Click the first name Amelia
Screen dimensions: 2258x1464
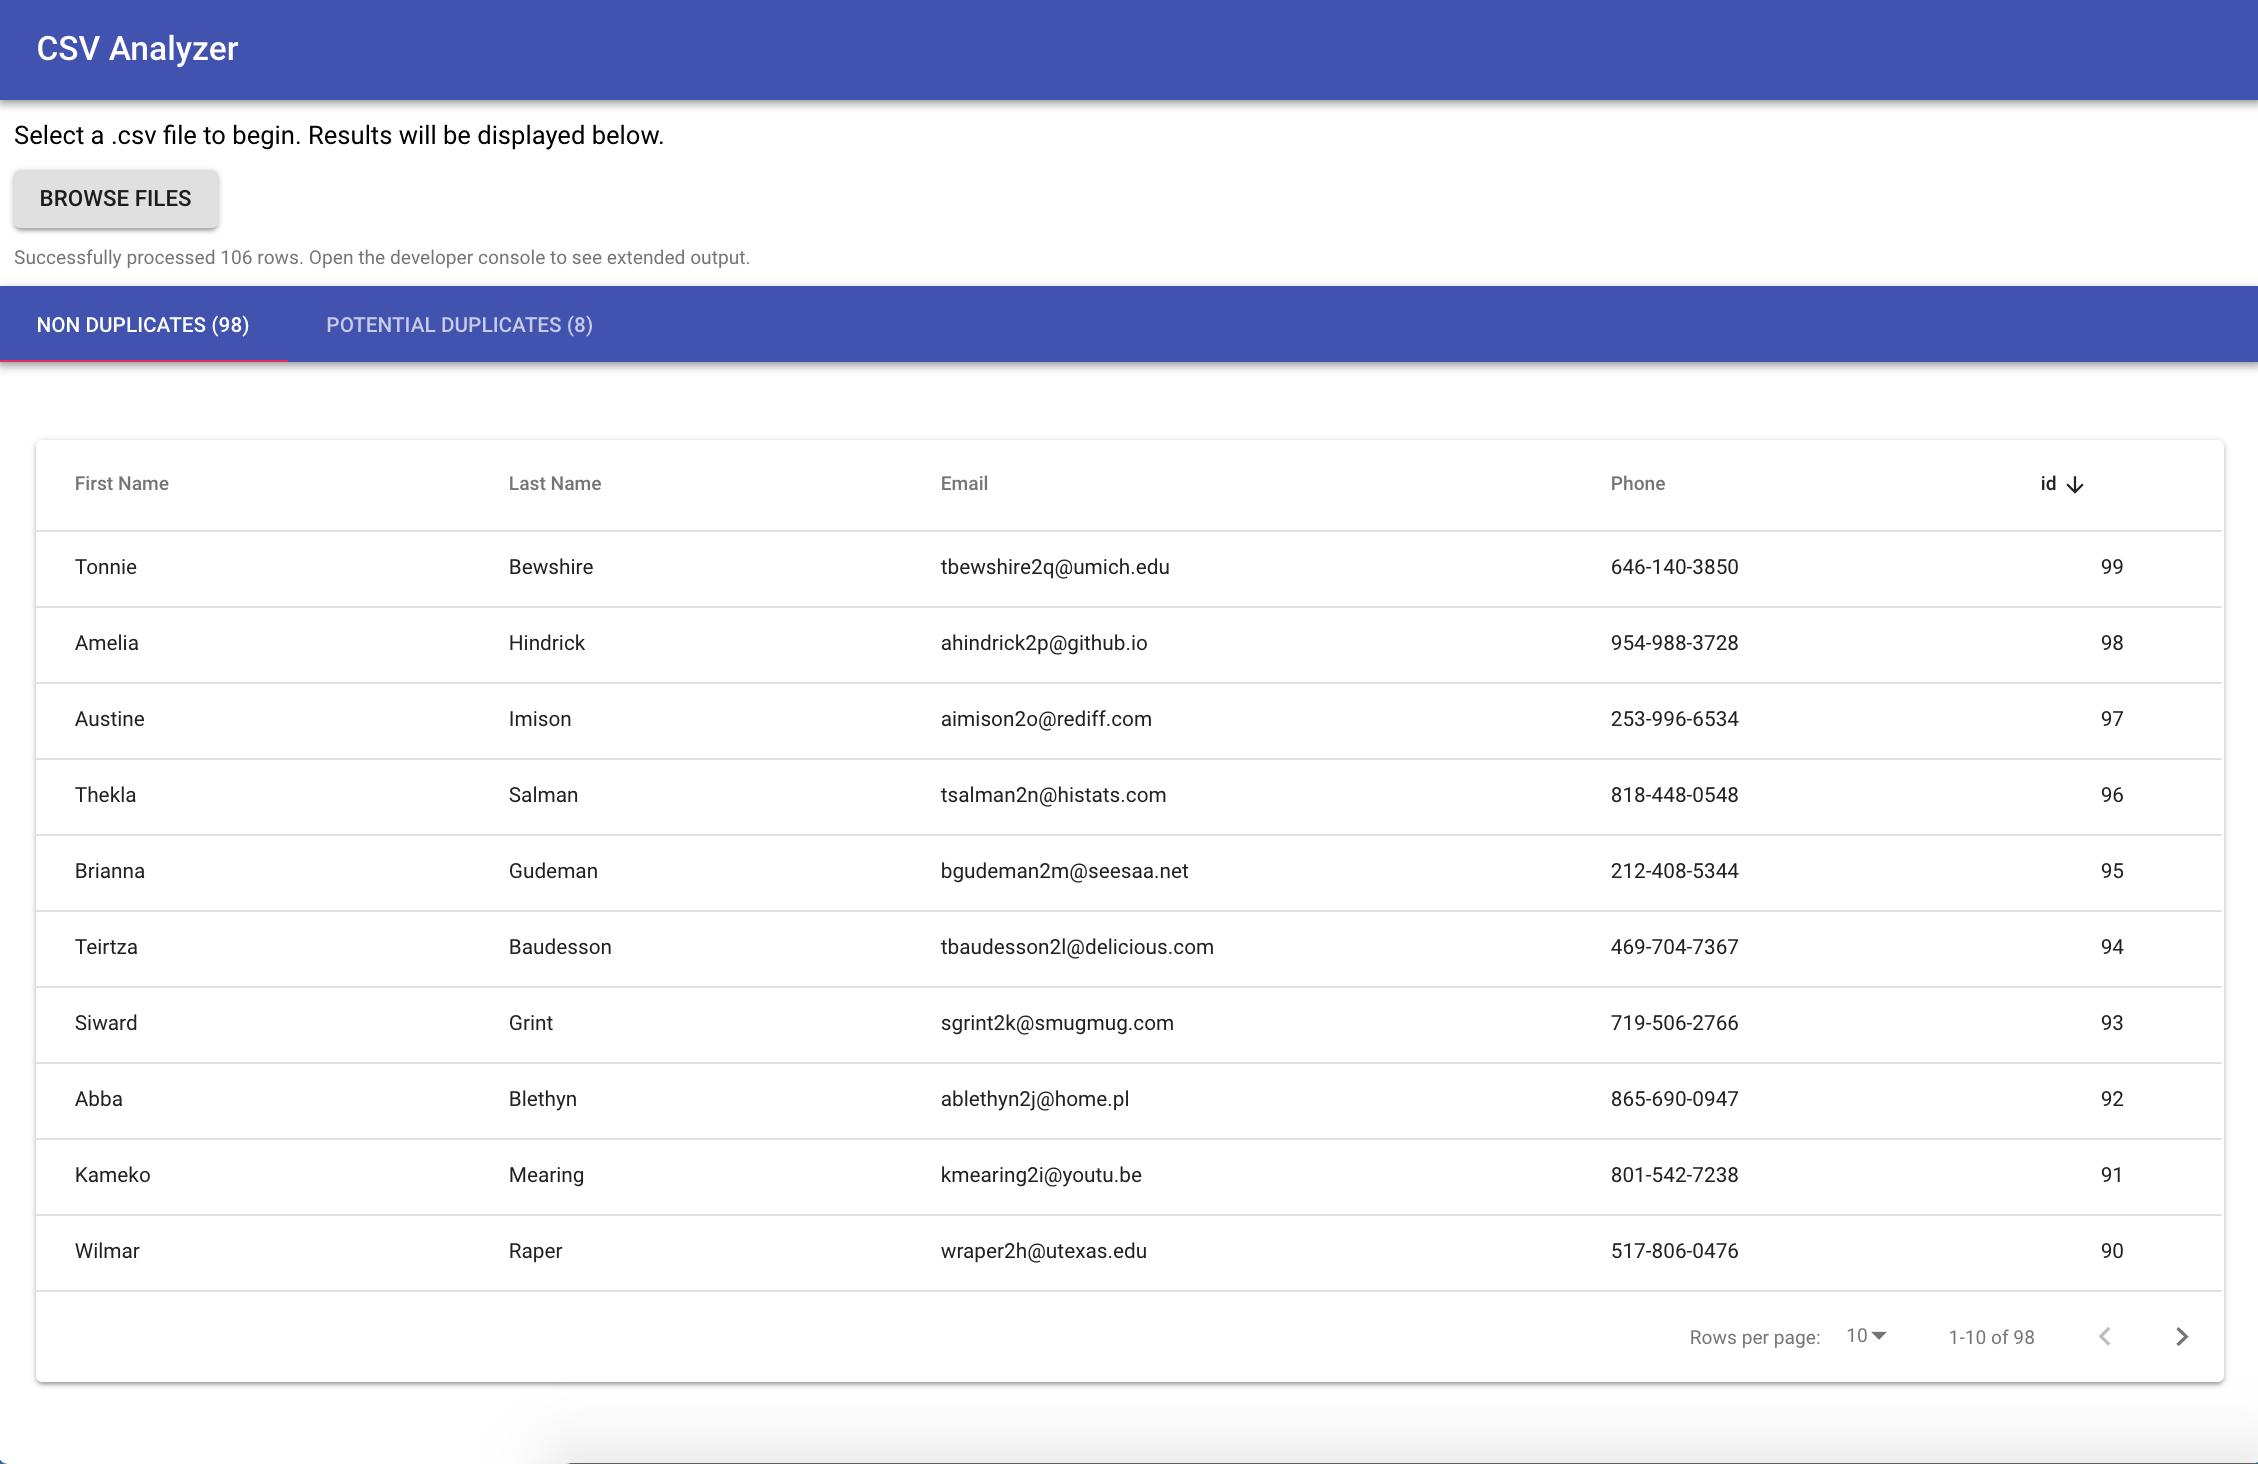pyautogui.click(x=106, y=643)
